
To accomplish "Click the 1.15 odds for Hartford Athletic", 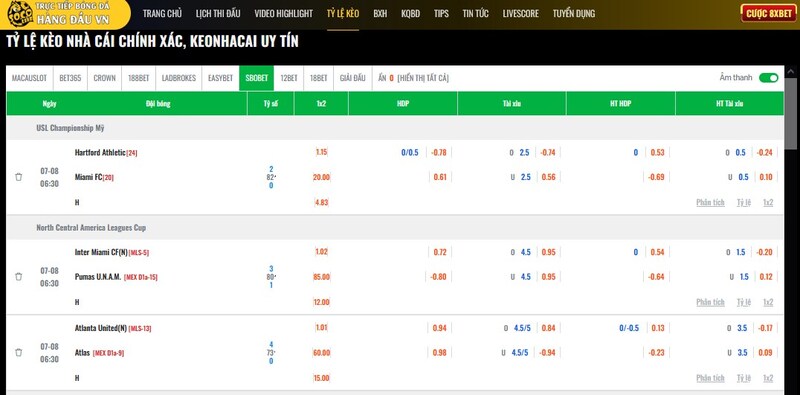I will click(321, 152).
